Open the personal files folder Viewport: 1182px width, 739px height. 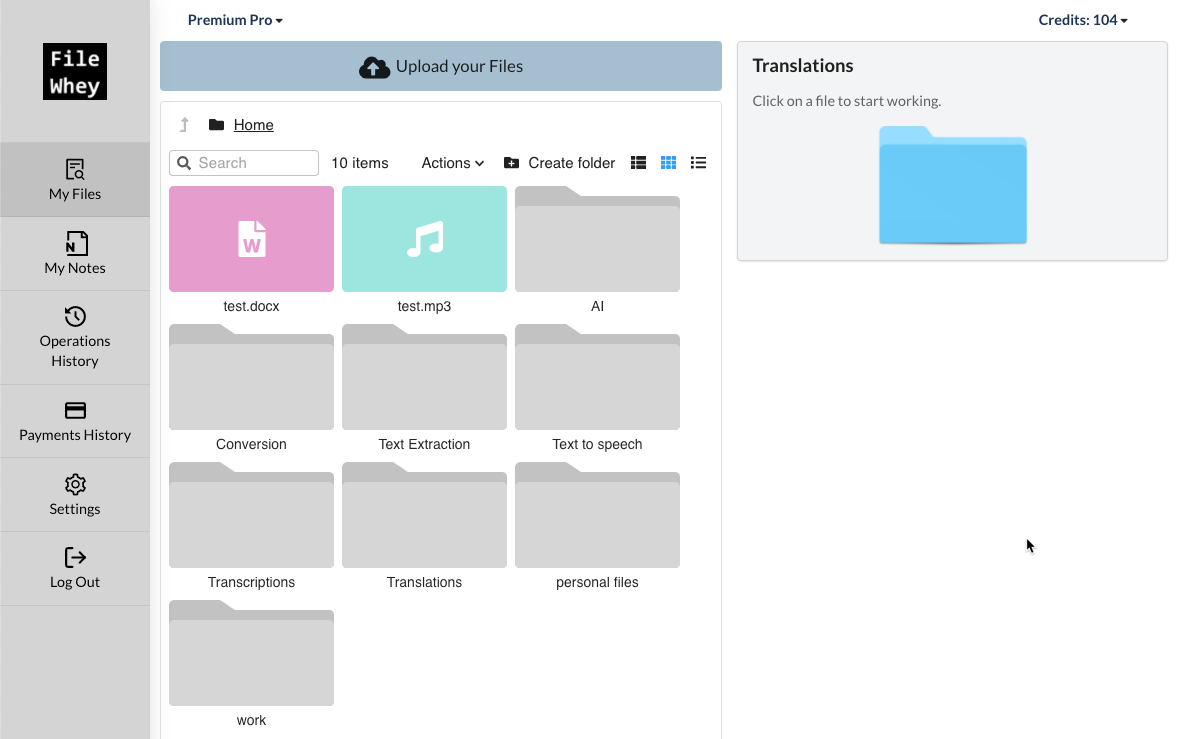(x=597, y=515)
